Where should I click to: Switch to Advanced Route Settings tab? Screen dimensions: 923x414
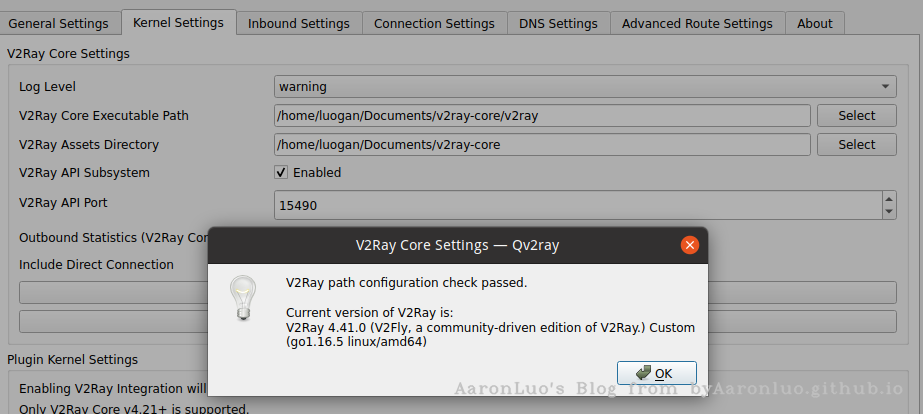pyautogui.click(x=697, y=23)
